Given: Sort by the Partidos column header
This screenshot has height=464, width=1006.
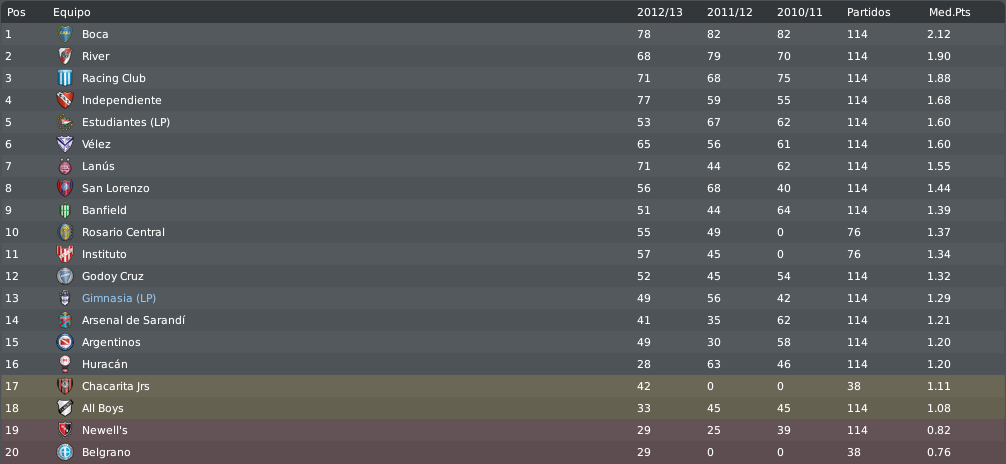Looking at the screenshot, I should (x=869, y=12).
